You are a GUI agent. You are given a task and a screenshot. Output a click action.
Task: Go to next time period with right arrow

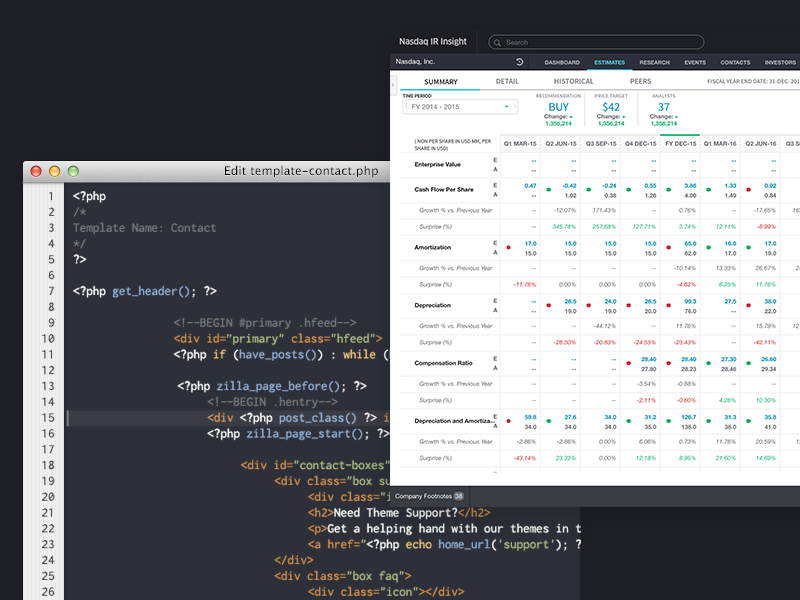515,107
